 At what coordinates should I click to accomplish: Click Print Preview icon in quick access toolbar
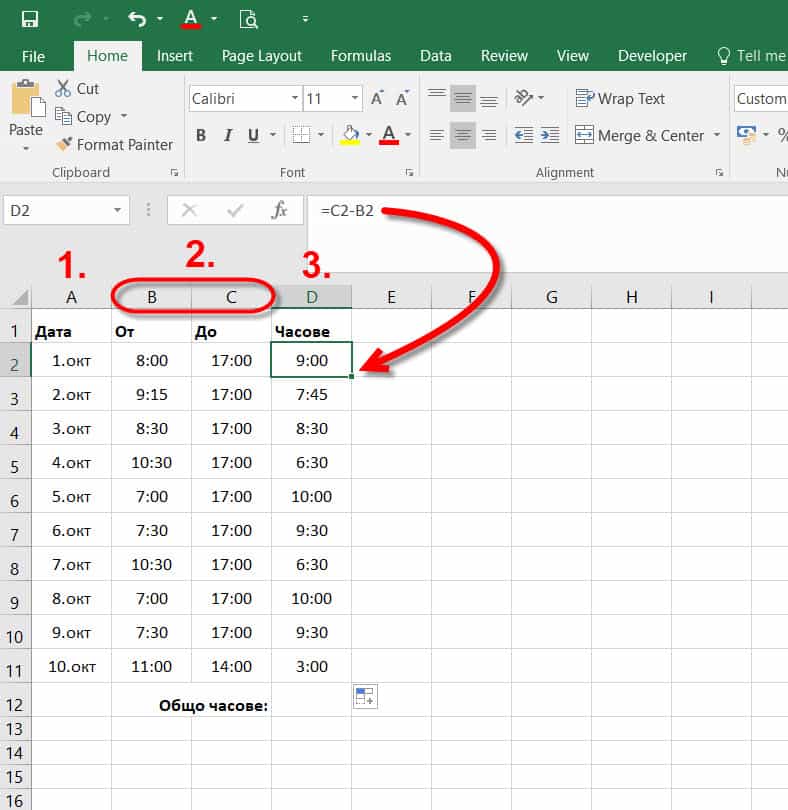[249, 20]
